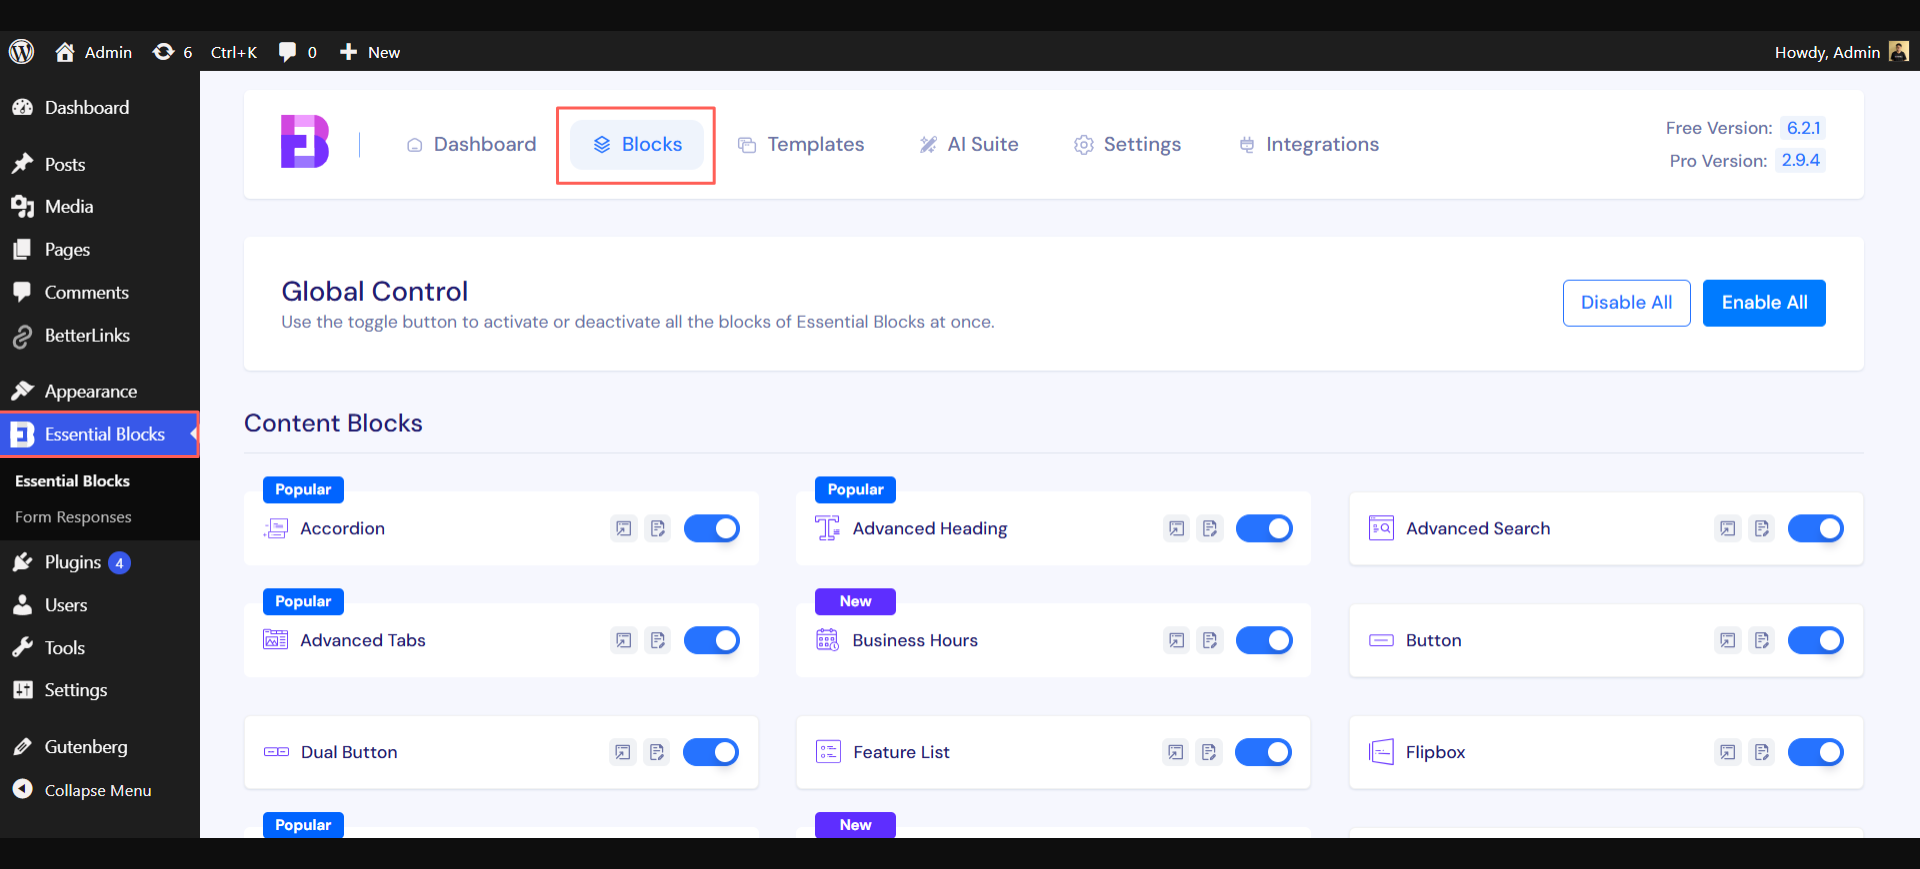Open the Accordion block demo icon
1920x869 pixels.
624,528
